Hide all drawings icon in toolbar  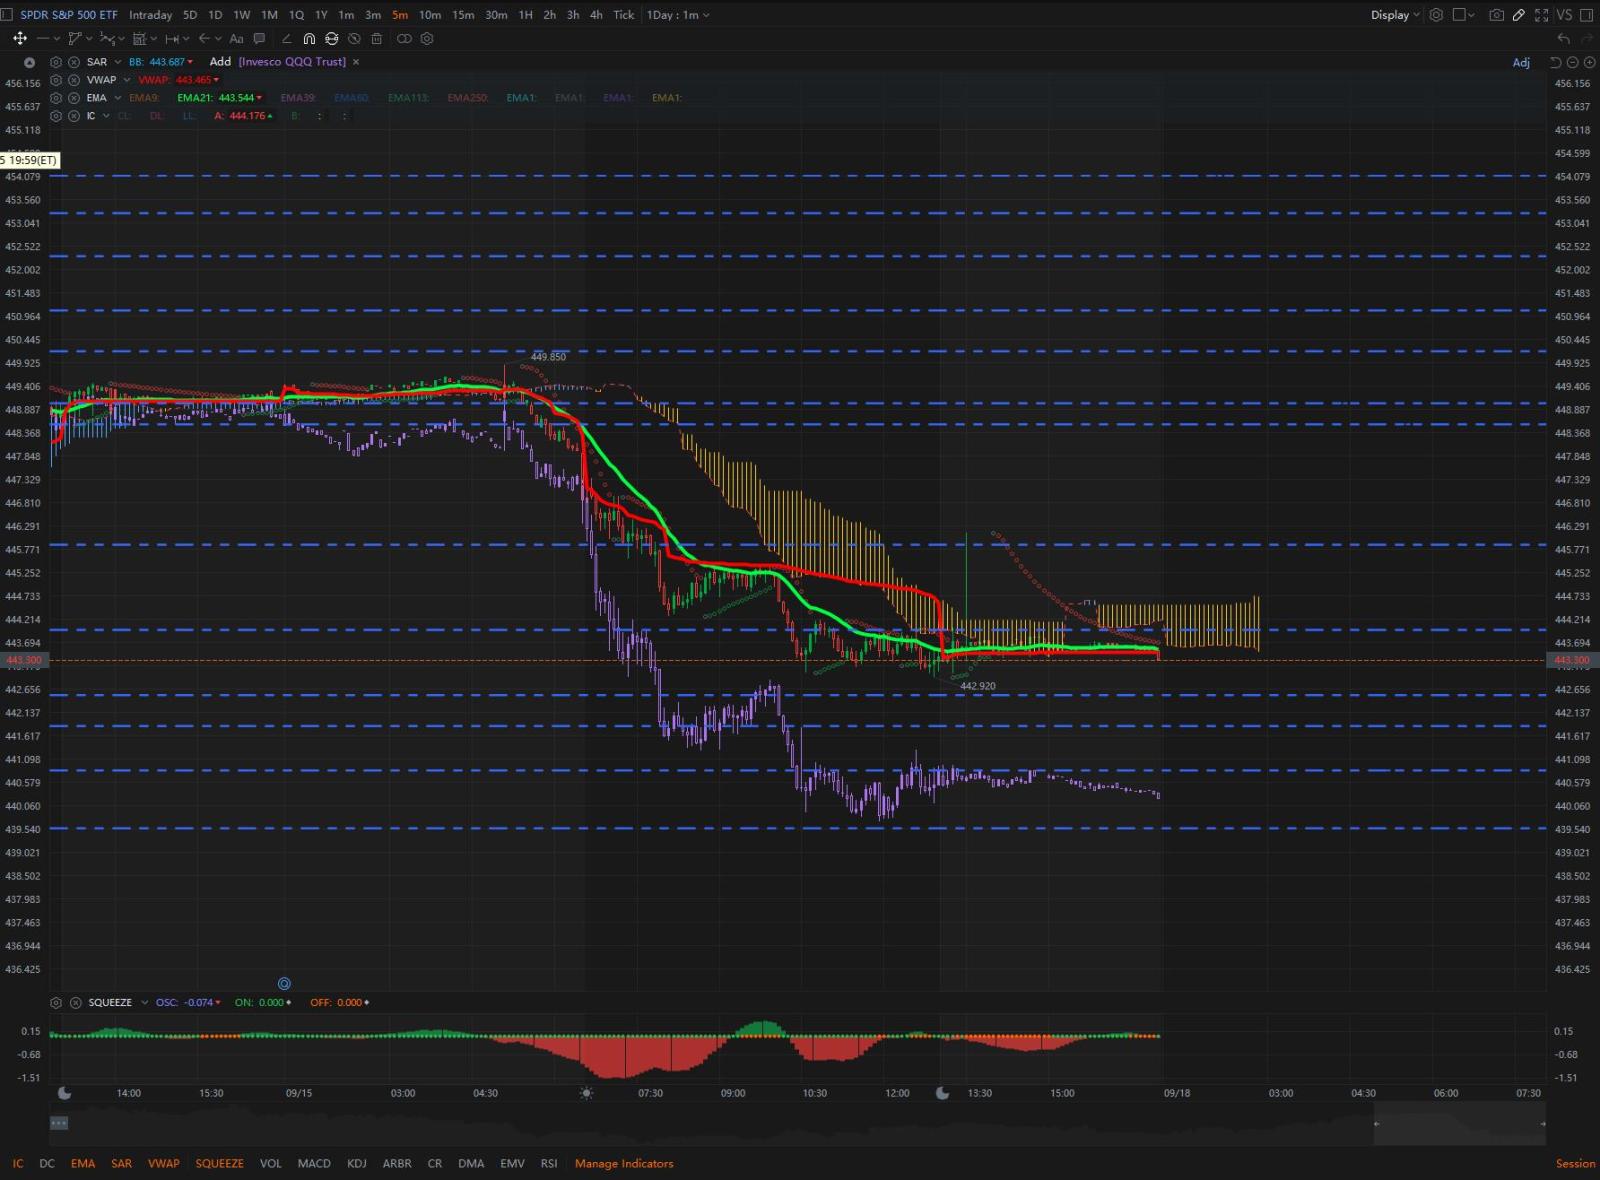click(354, 38)
